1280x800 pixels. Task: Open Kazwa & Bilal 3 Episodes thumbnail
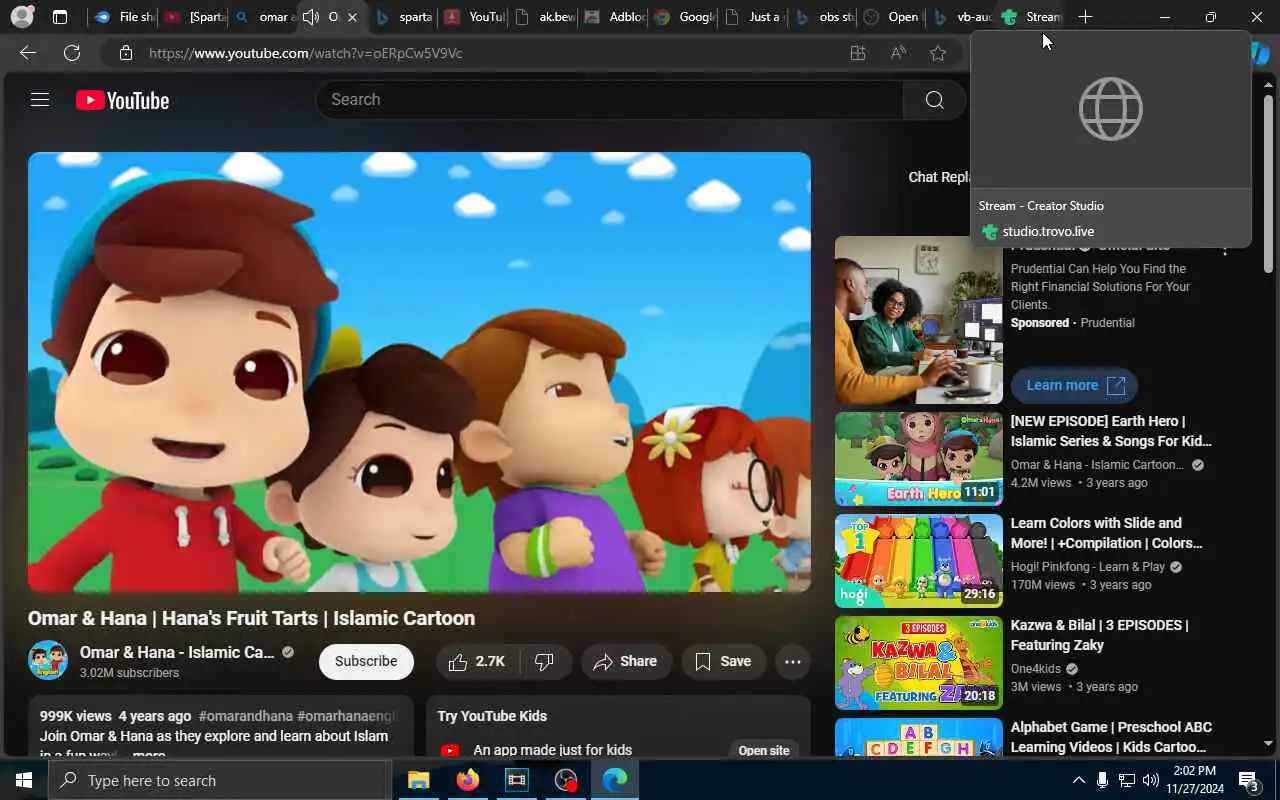click(x=919, y=663)
